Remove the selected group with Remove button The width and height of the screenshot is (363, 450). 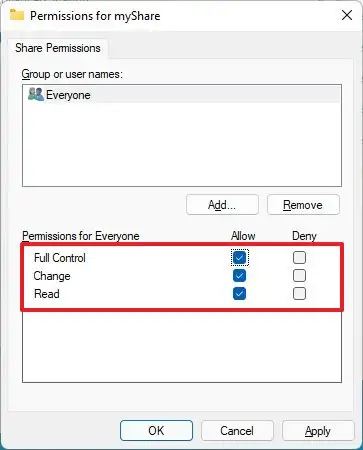pyautogui.click(x=303, y=205)
